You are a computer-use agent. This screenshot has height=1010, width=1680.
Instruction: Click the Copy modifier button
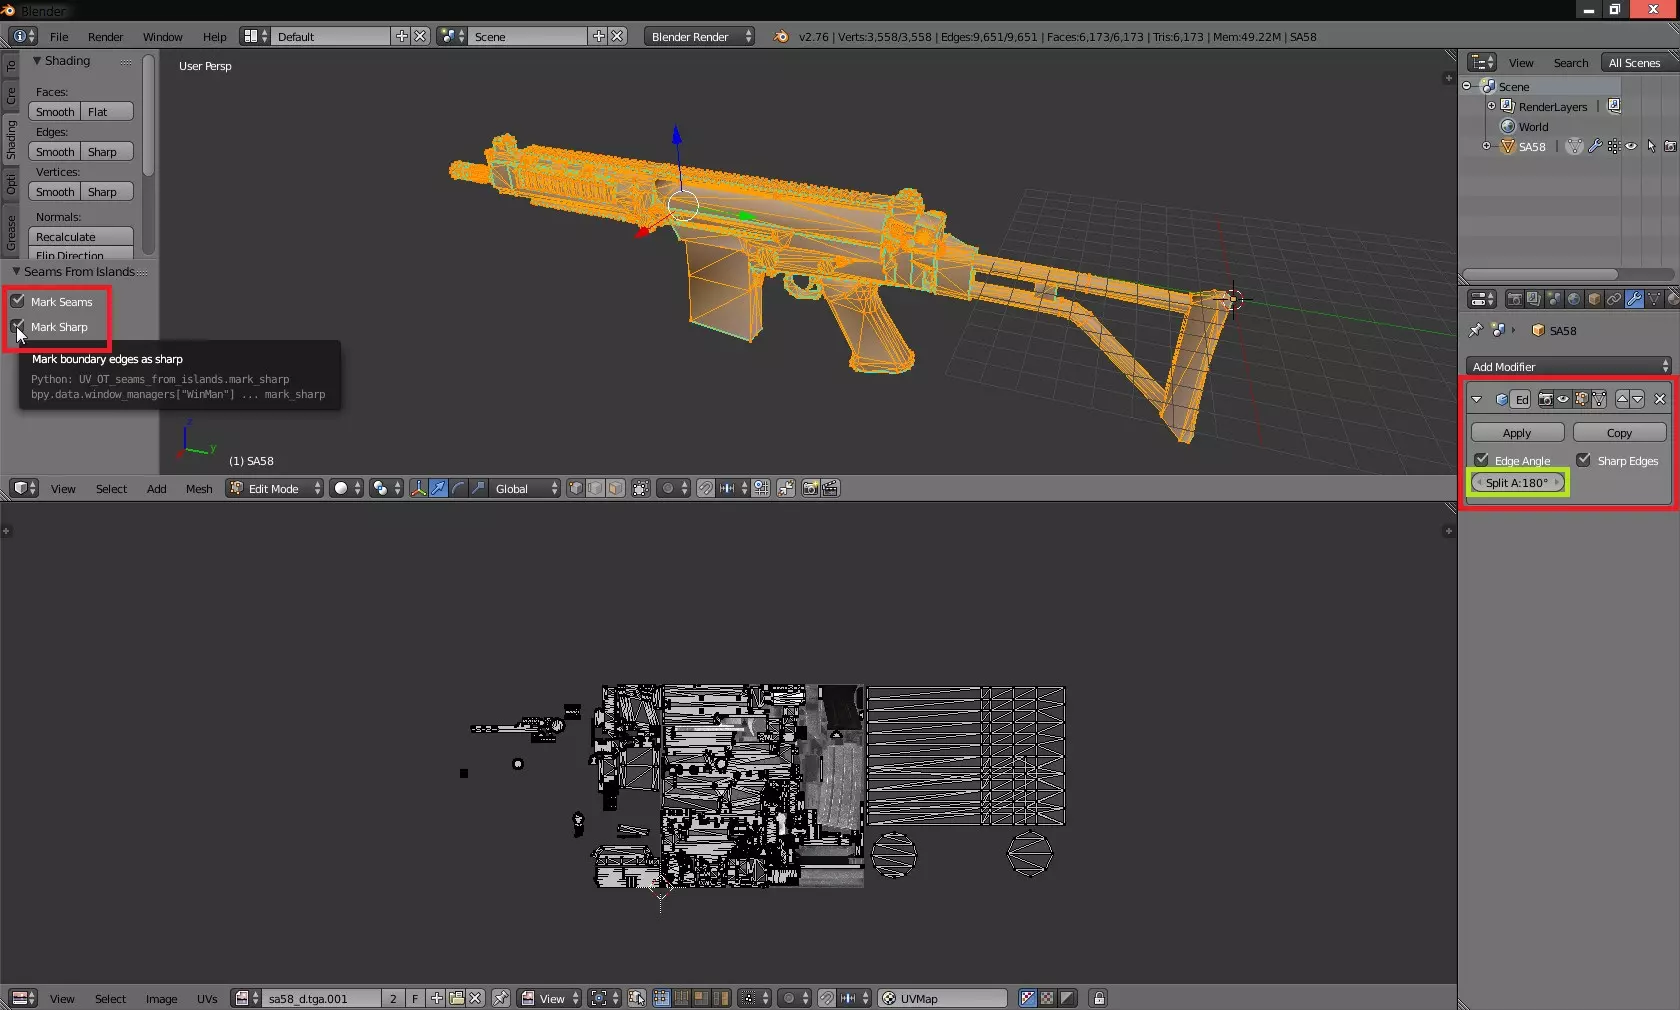pos(1619,432)
